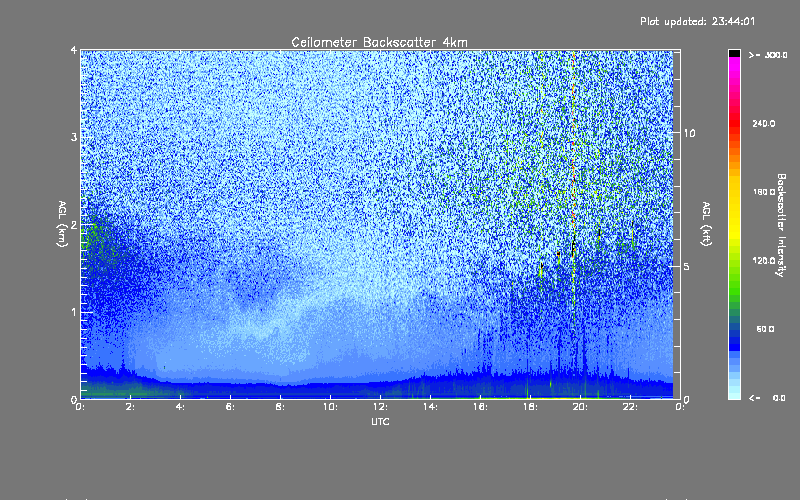Click the 'AGL (kft)' right axis label
800x500 pixels.
[707, 223]
